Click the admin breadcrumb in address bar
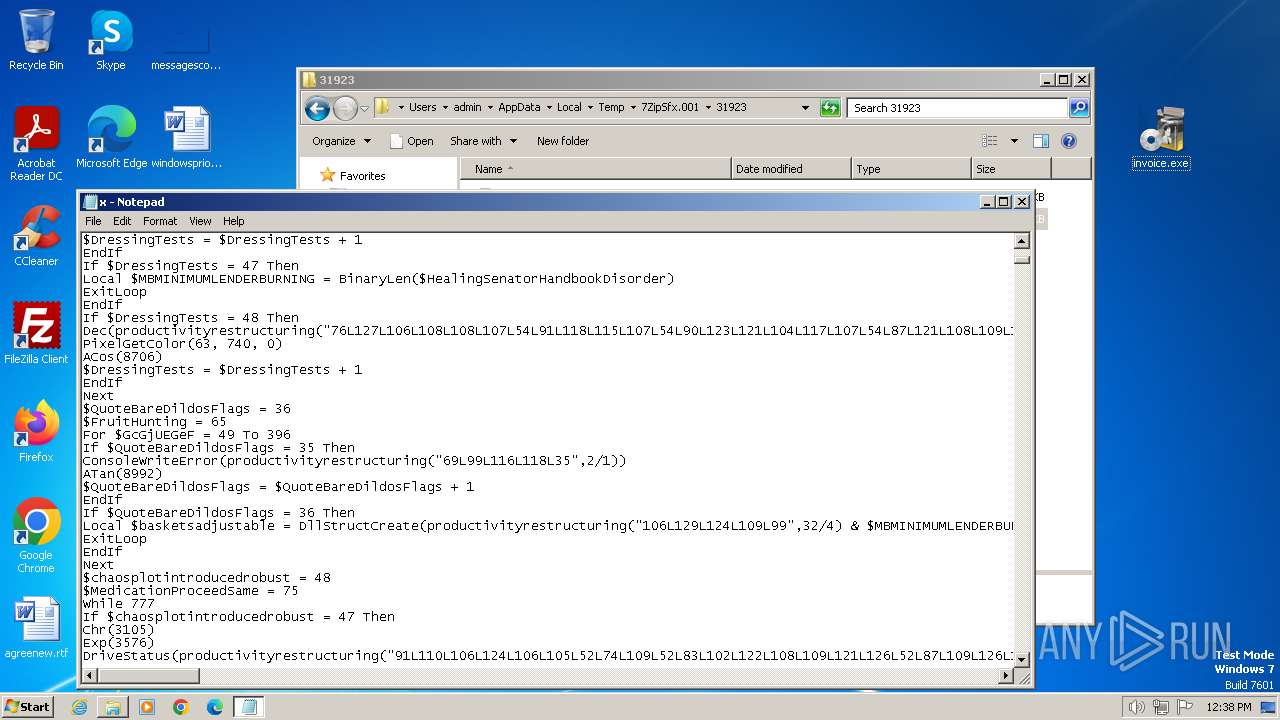The height and width of the screenshot is (720, 1280). pos(467,107)
